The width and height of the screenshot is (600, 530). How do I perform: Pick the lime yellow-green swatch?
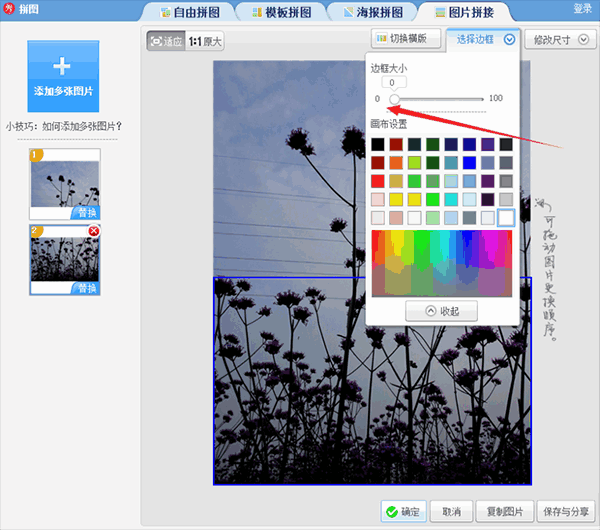(x=414, y=163)
